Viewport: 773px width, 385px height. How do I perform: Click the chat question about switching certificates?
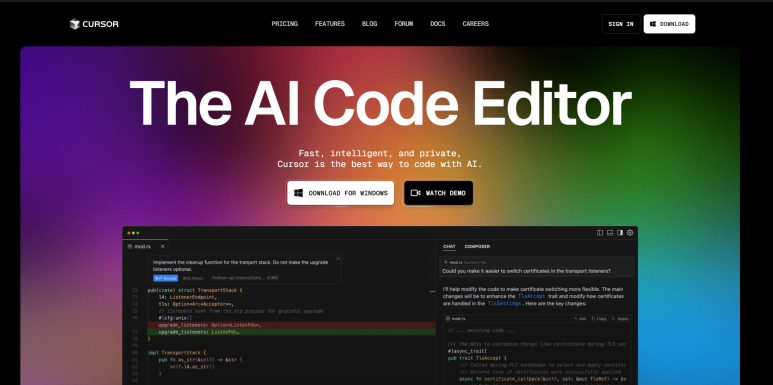click(527, 271)
